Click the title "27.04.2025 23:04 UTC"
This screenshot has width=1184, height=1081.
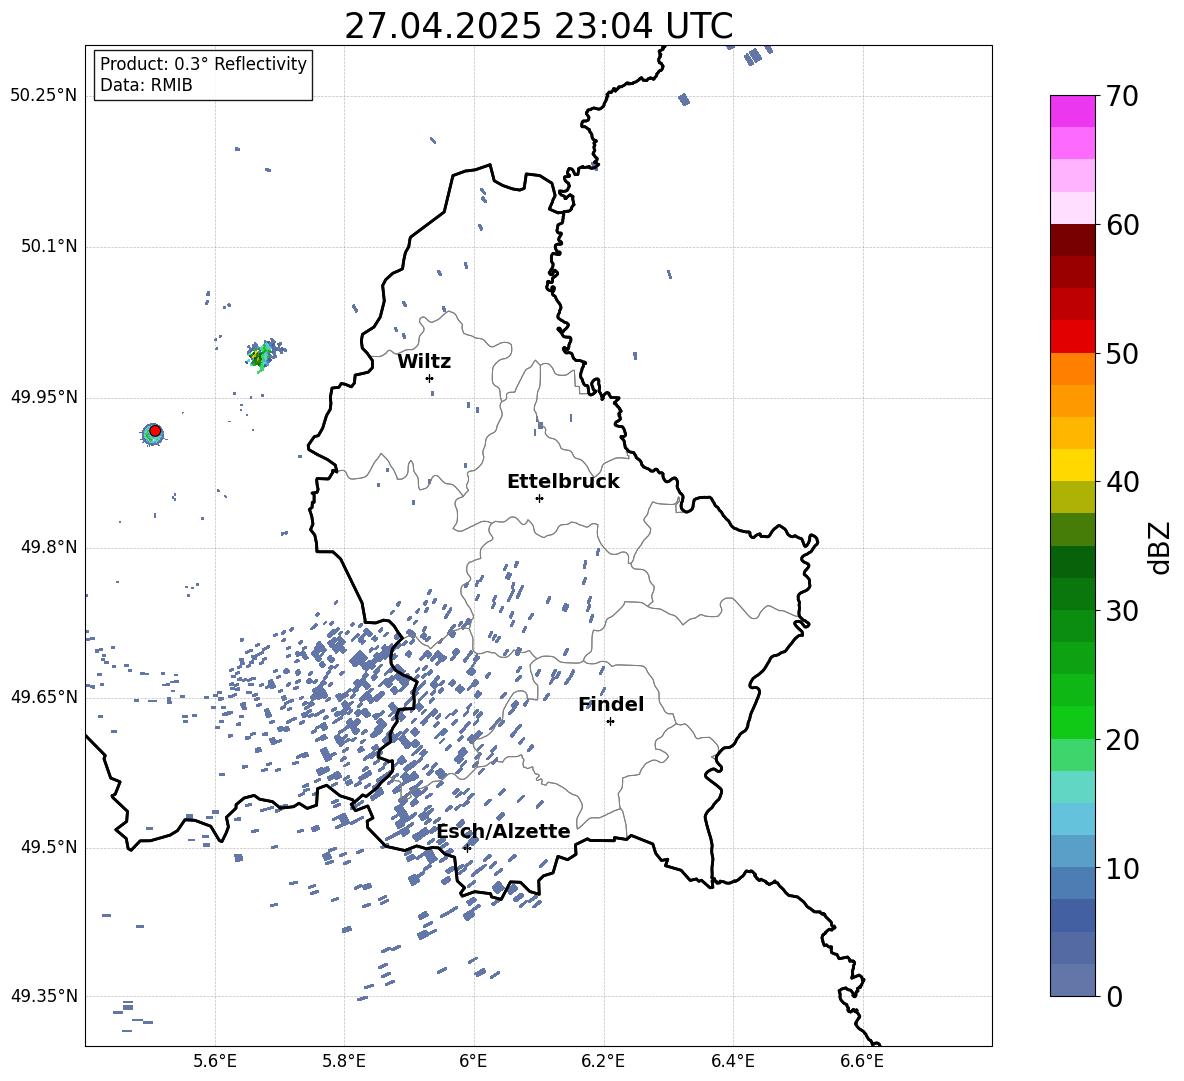538,26
